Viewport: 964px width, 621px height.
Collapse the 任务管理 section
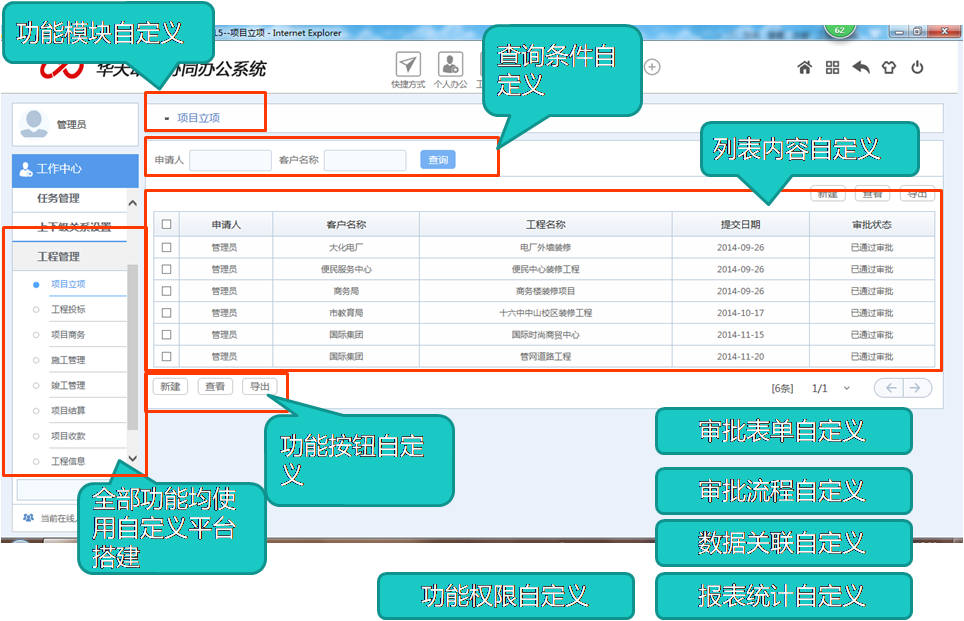[x=131, y=203]
